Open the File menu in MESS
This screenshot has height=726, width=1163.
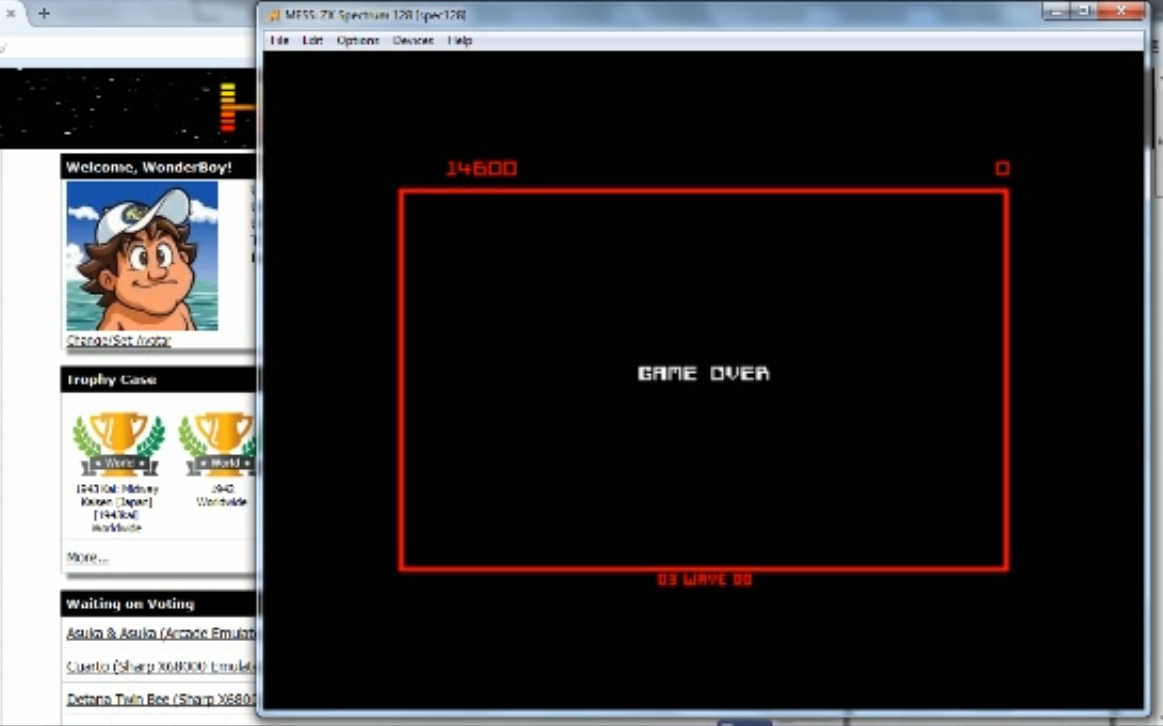[x=279, y=41]
